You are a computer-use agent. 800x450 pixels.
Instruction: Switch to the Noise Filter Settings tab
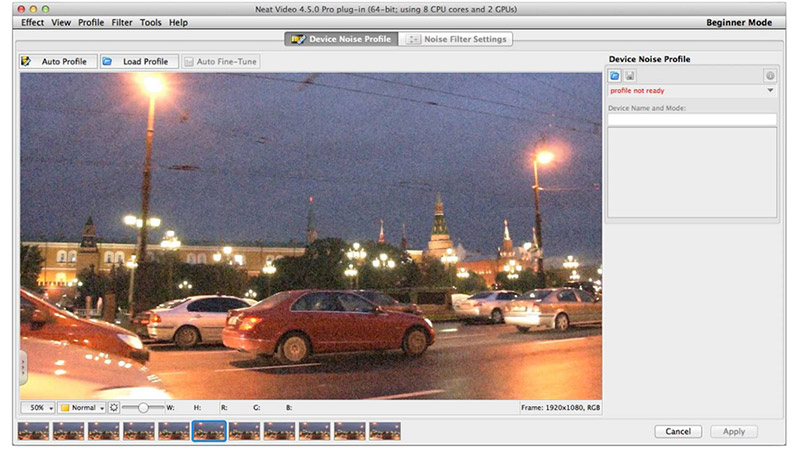coord(456,39)
